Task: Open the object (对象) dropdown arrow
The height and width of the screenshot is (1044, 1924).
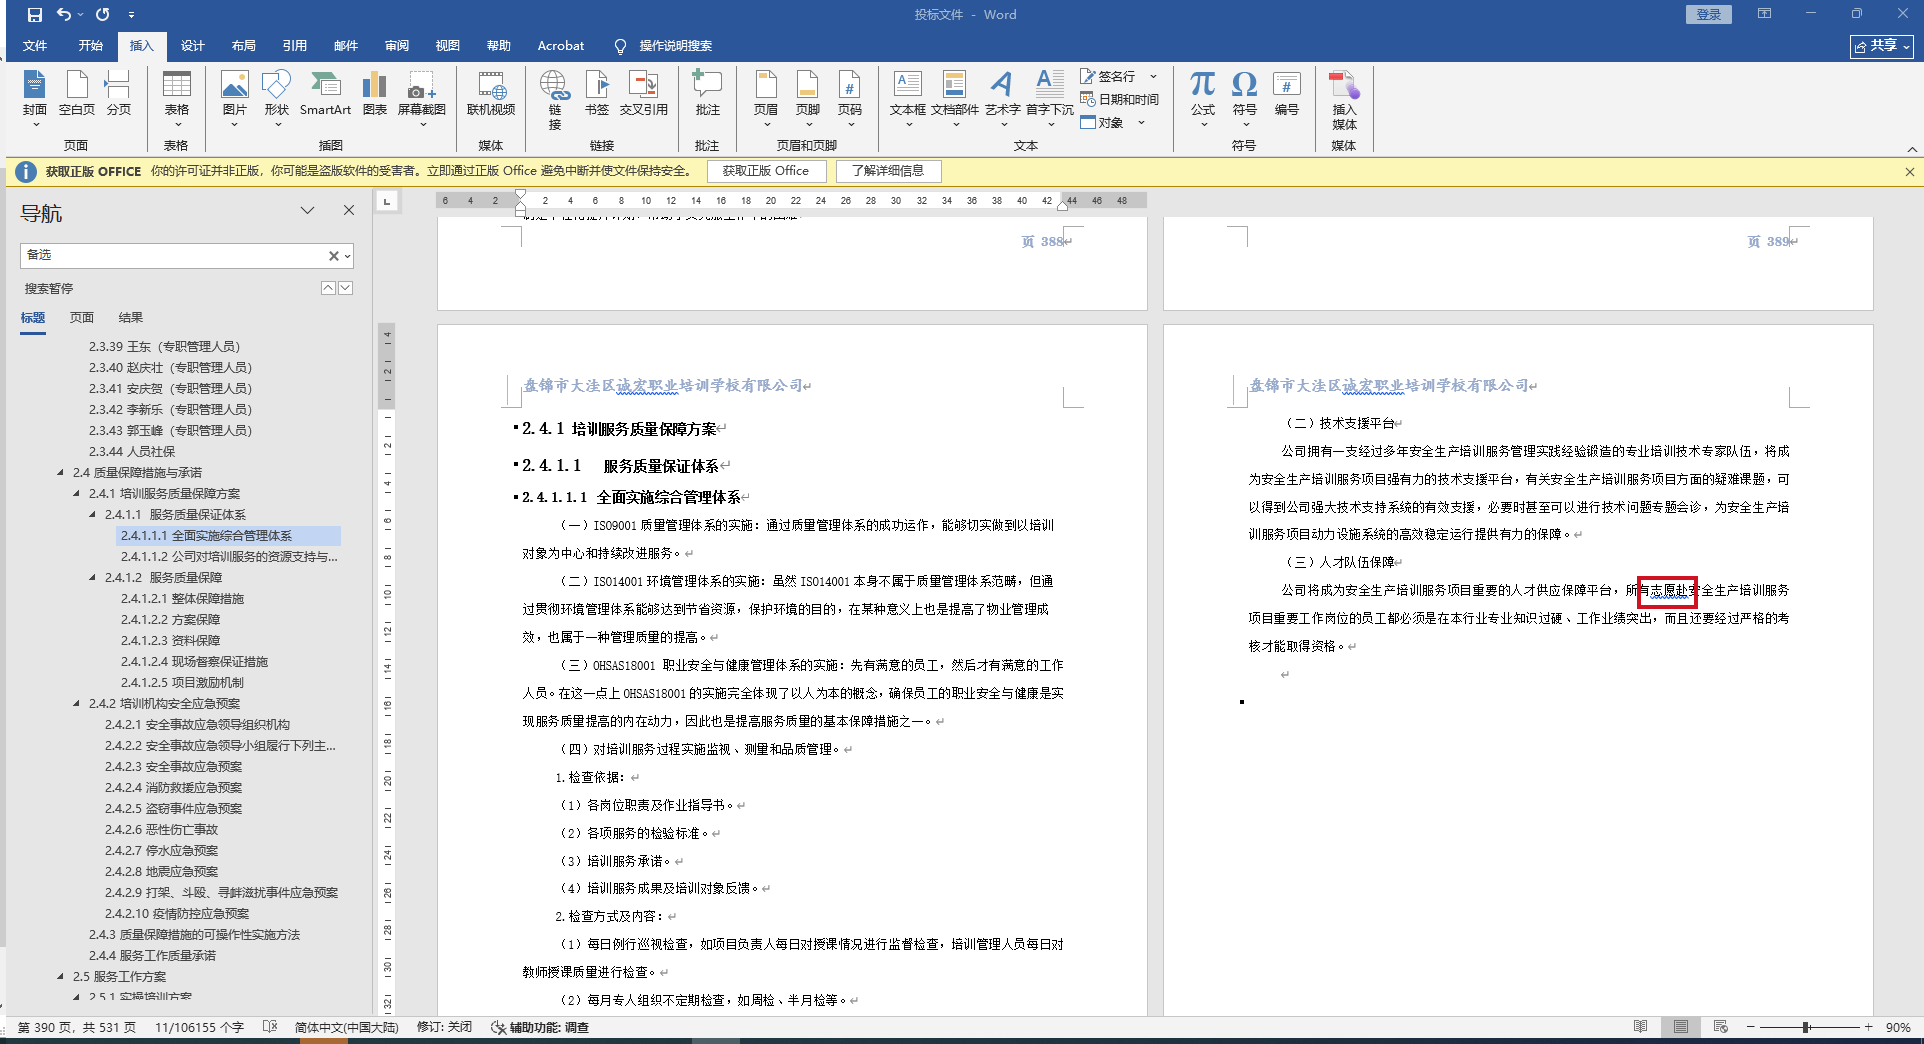Action: pos(1141,123)
